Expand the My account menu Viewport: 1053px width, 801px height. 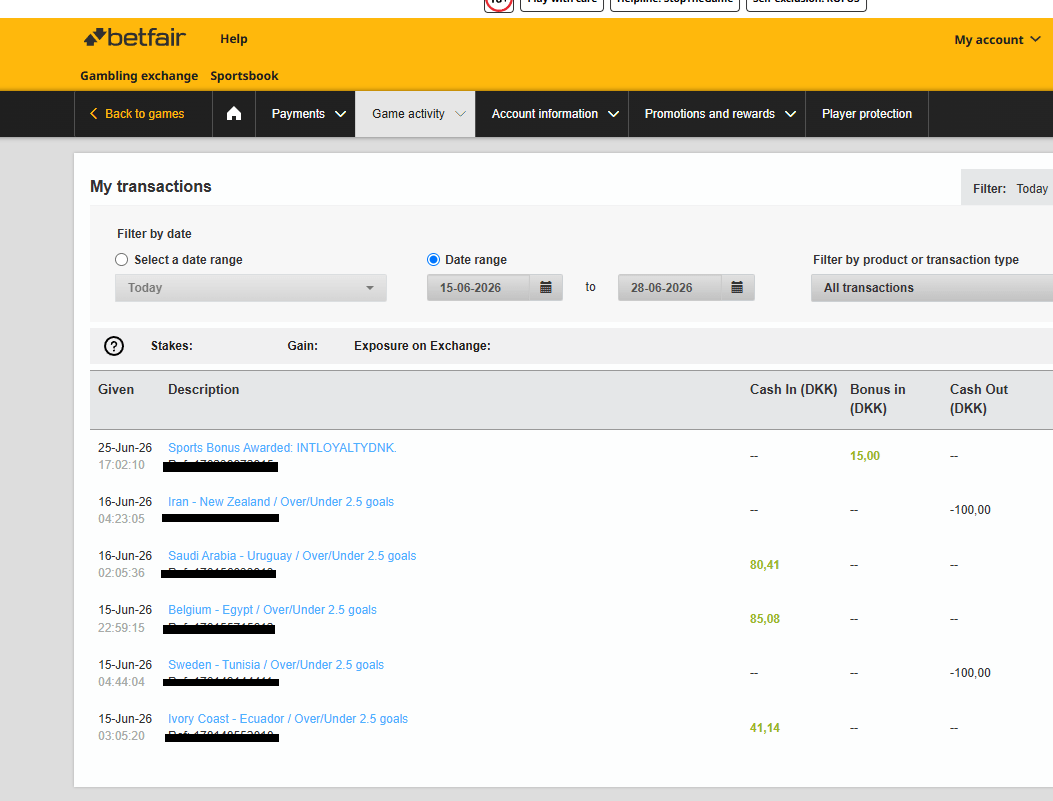(997, 40)
